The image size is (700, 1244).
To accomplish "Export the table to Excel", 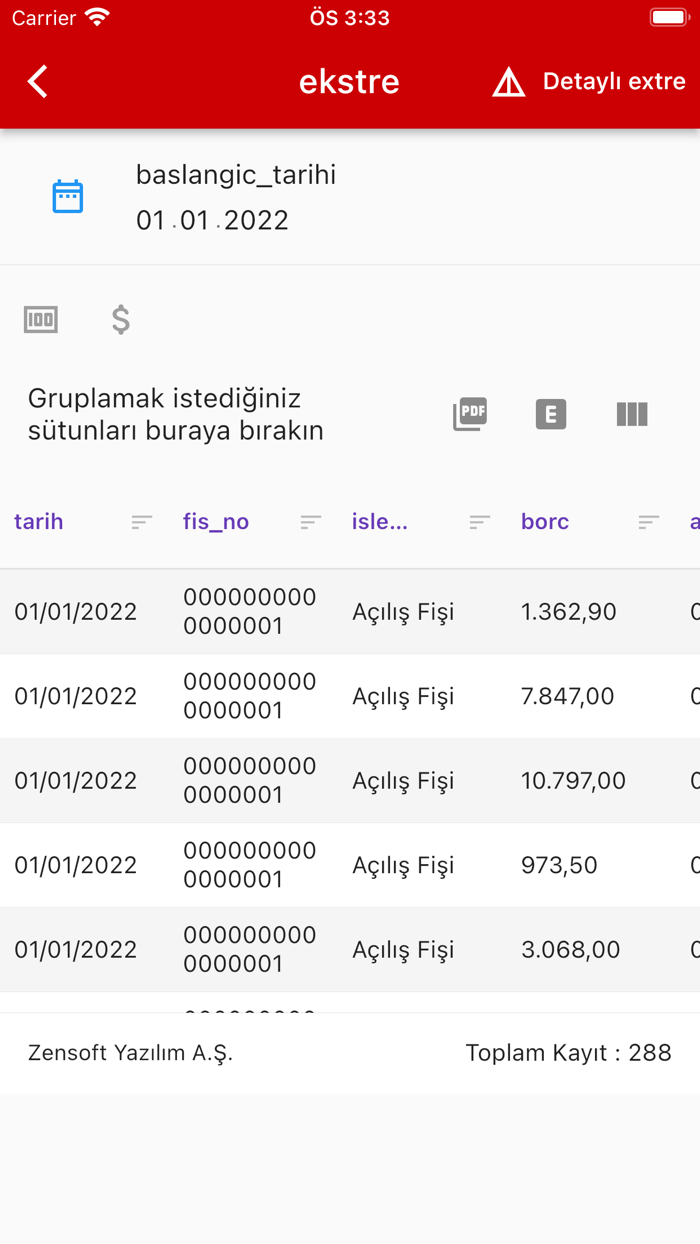I will [551, 414].
